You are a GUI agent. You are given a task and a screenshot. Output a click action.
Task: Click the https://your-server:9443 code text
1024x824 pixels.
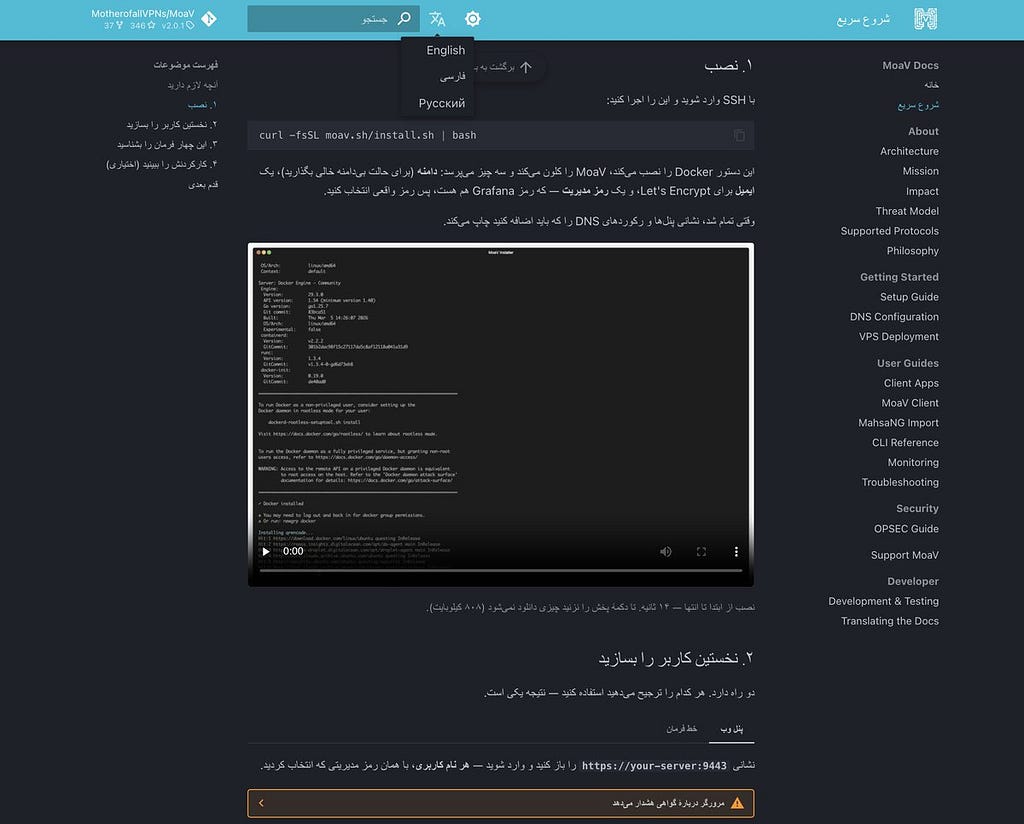coord(654,765)
